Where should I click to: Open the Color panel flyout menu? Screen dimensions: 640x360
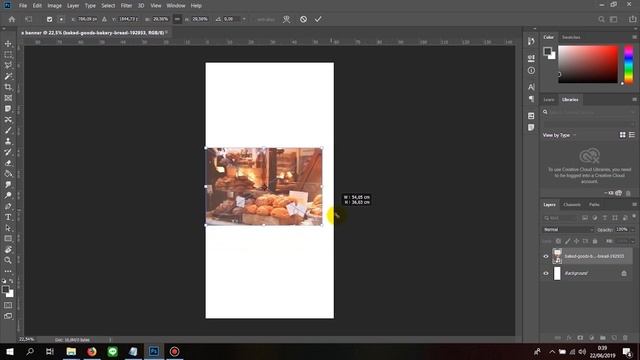(x=634, y=37)
